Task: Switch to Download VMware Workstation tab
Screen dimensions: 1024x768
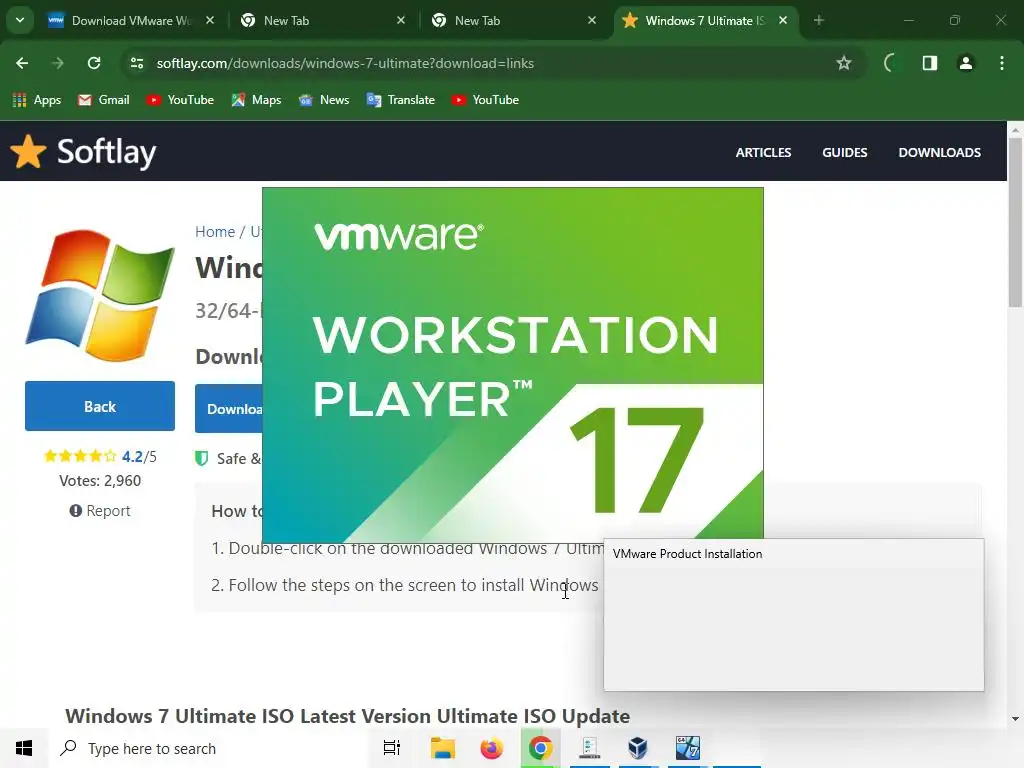Action: 131,21
